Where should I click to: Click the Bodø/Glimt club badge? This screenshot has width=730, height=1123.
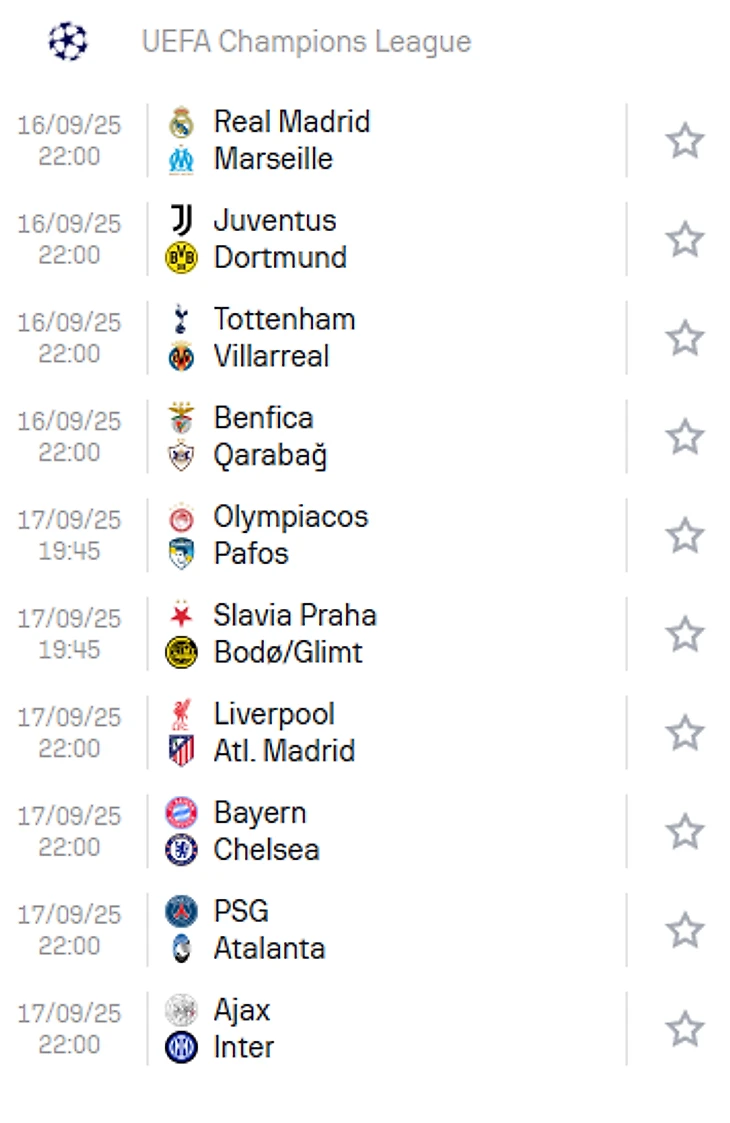click(181, 652)
